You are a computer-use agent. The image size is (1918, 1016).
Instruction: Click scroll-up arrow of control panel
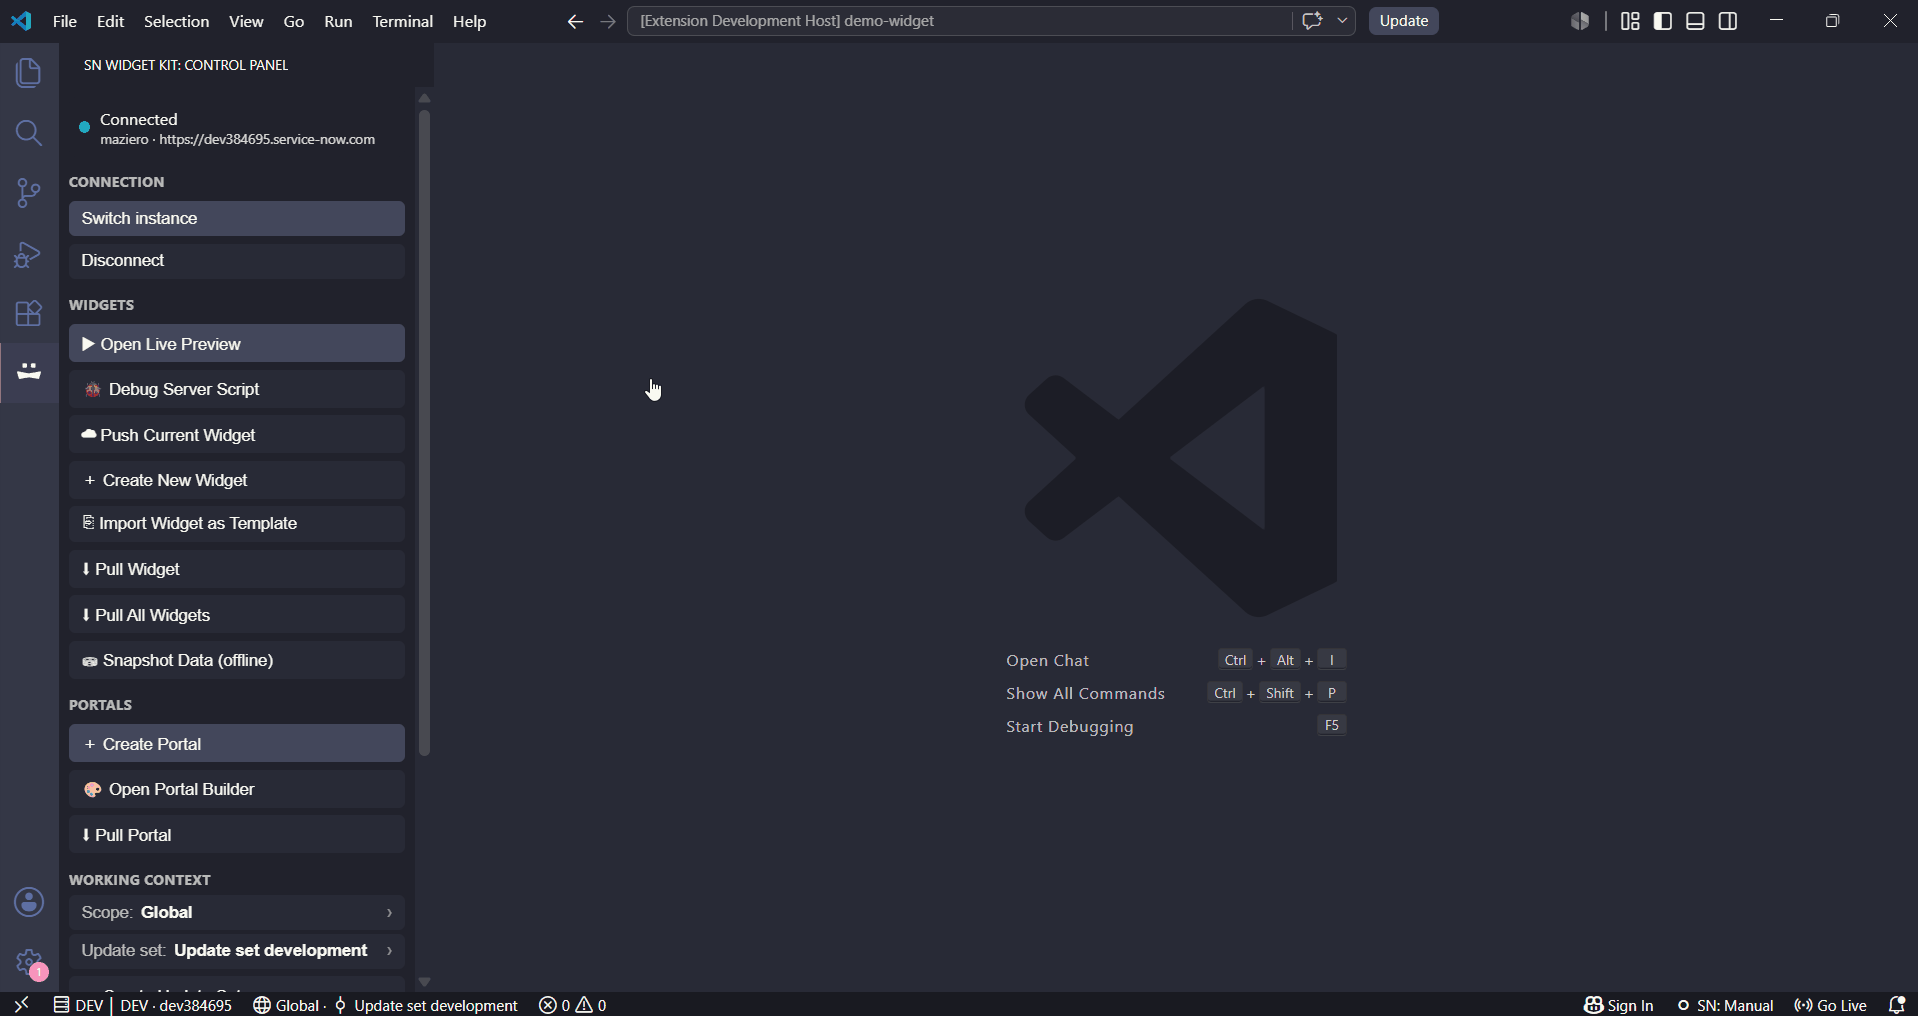tap(424, 98)
